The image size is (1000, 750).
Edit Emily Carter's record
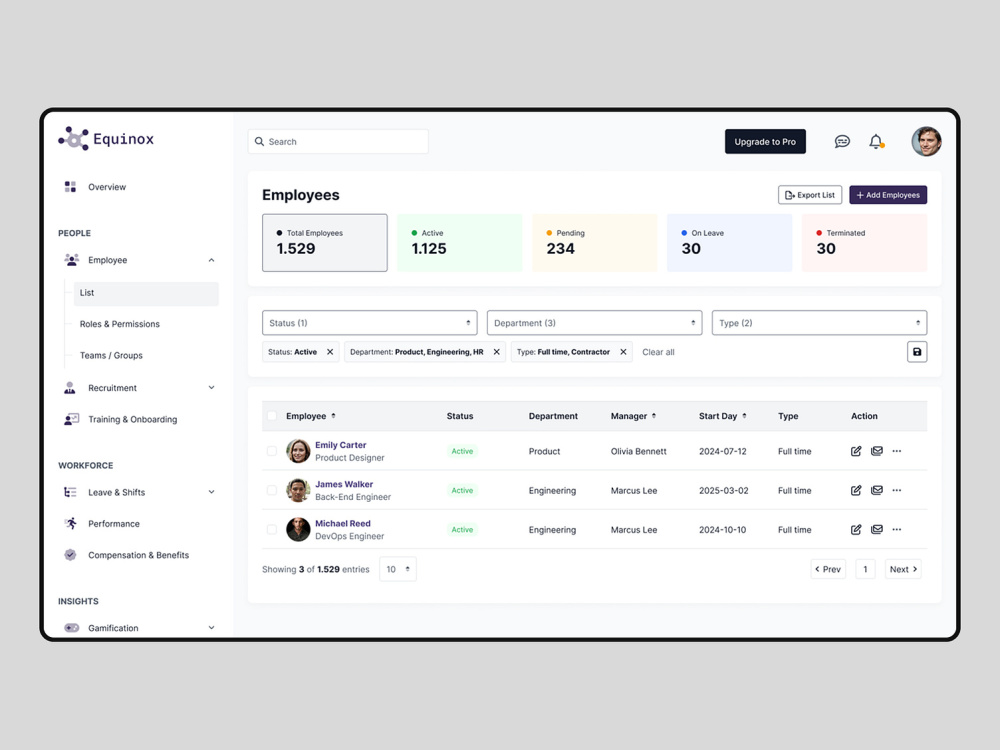click(856, 451)
